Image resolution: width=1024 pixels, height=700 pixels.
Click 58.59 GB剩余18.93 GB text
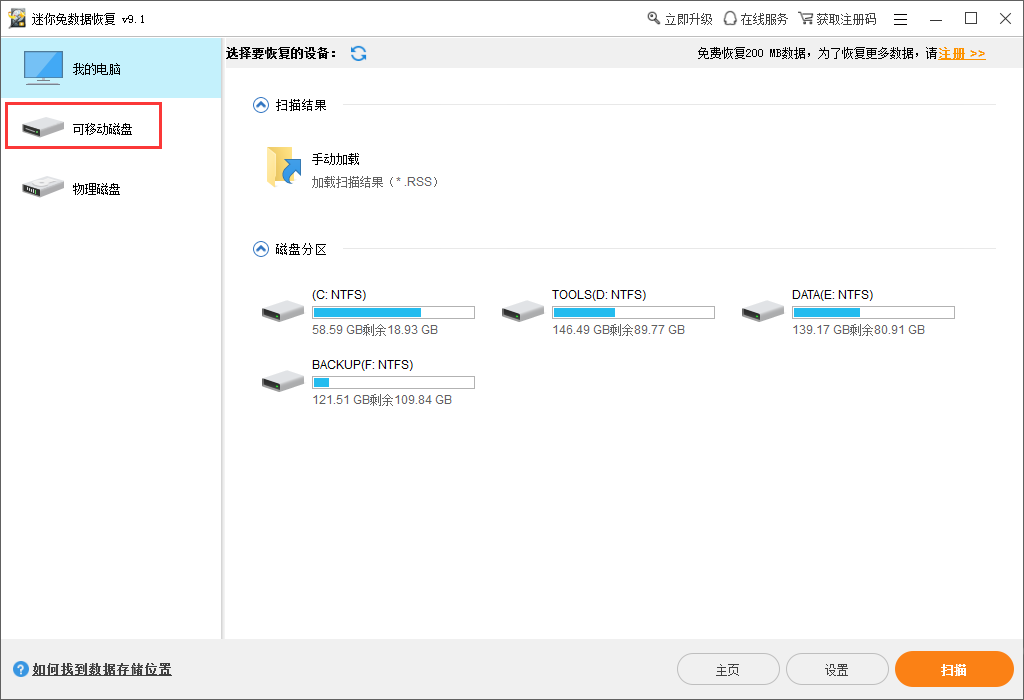pyautogui.click(x=375, y=330)
